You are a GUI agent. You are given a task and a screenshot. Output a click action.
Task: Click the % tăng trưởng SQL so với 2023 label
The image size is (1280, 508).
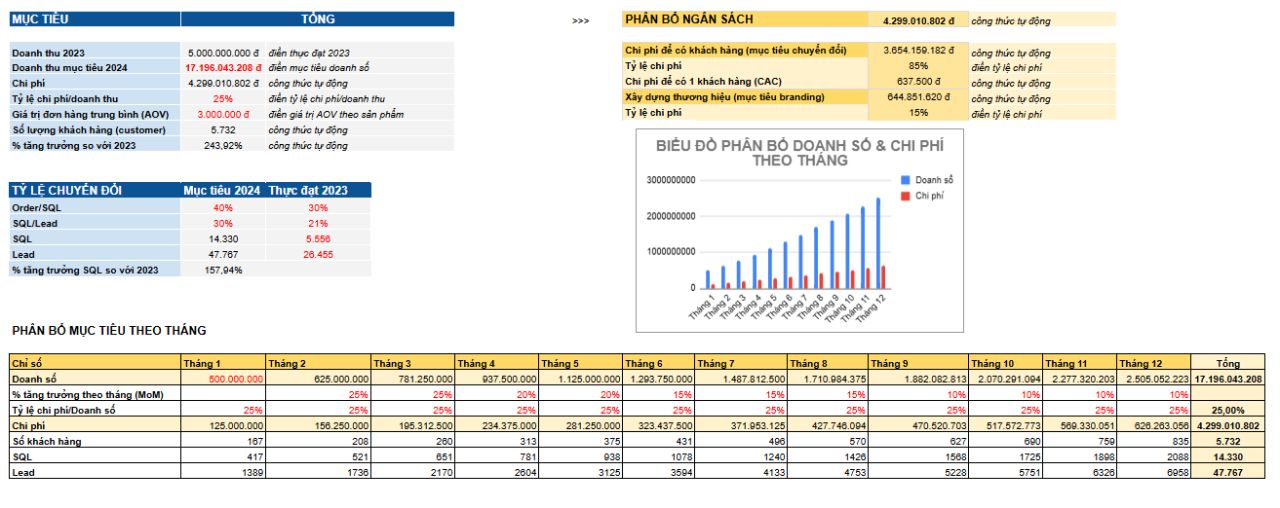(x=95, y=270)
